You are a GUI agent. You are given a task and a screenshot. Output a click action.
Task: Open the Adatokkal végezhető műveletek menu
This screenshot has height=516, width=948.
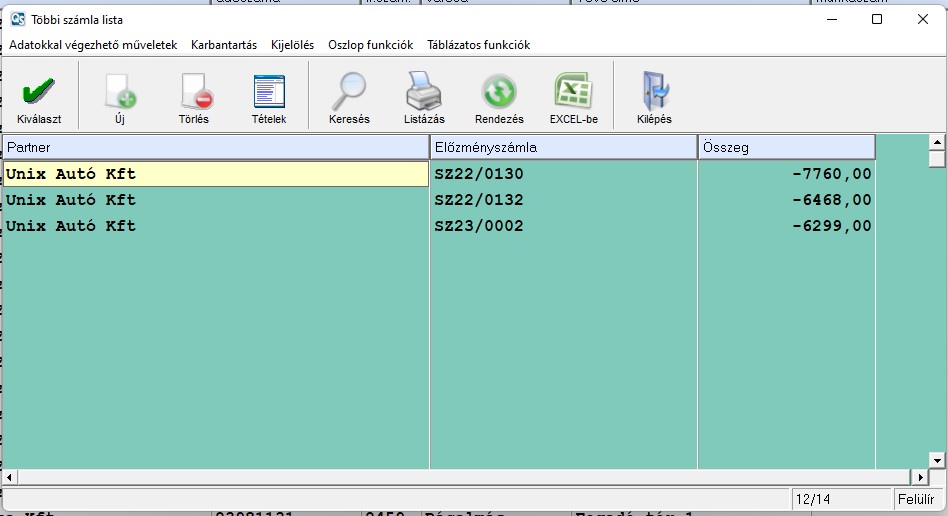coord(93,45)
